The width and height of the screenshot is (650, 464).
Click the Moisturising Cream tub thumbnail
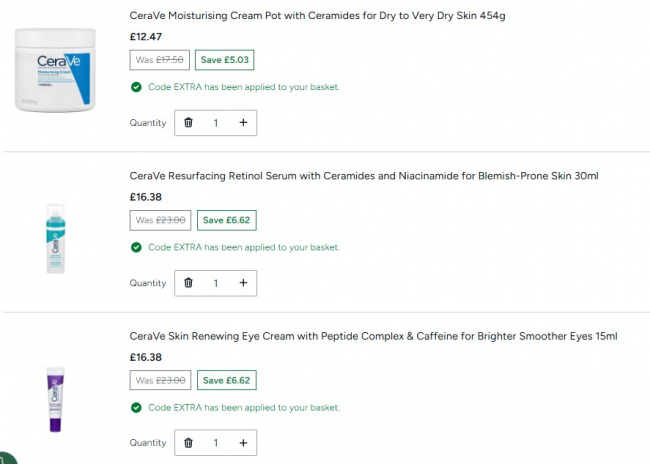point(55,69)
